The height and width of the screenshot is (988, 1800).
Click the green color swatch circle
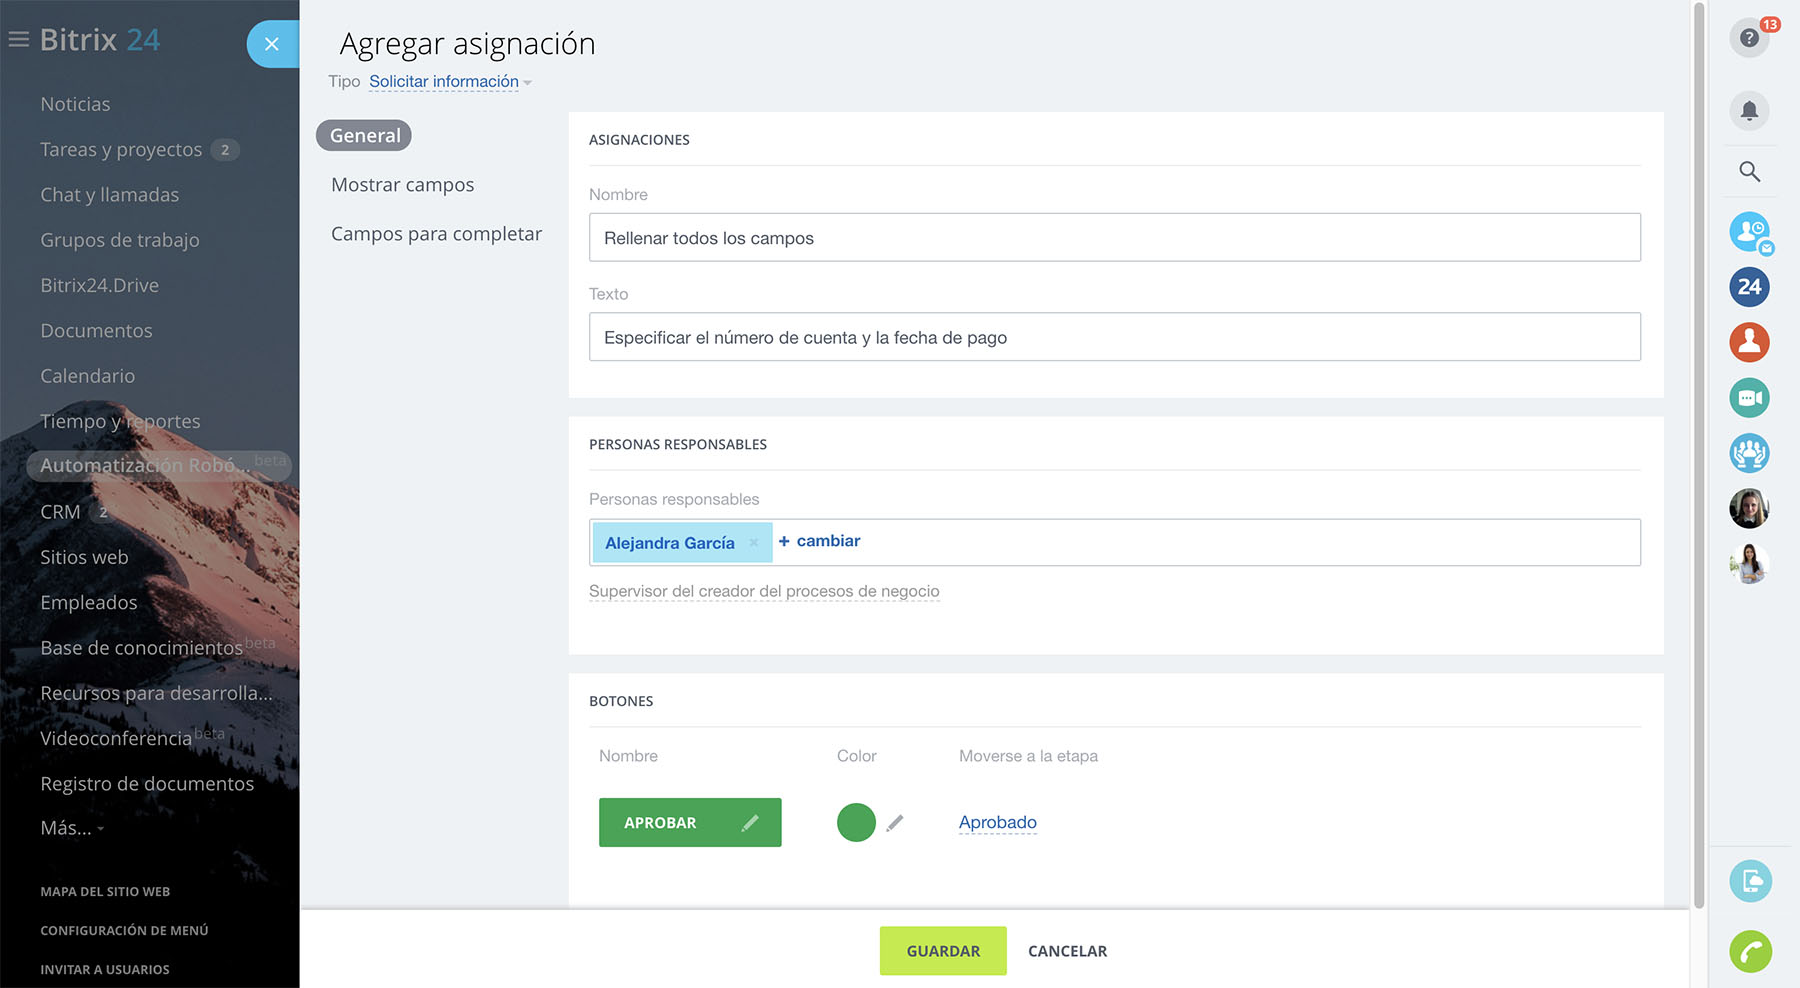point(856,823)
